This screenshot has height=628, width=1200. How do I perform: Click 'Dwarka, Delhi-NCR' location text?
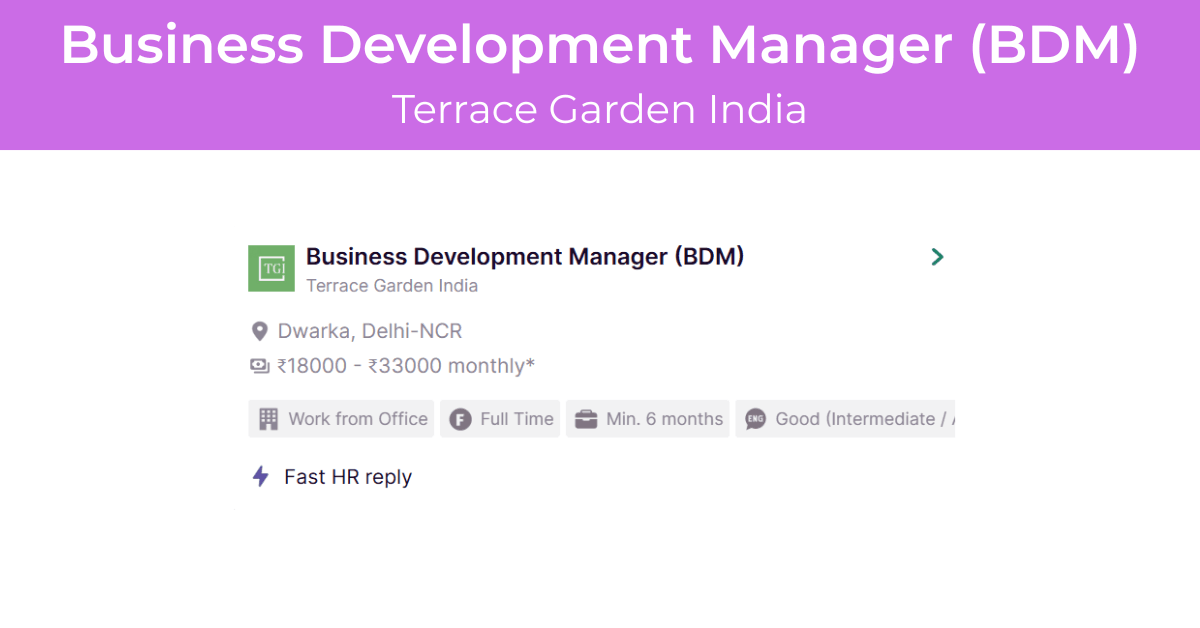[x=370, y=331]
